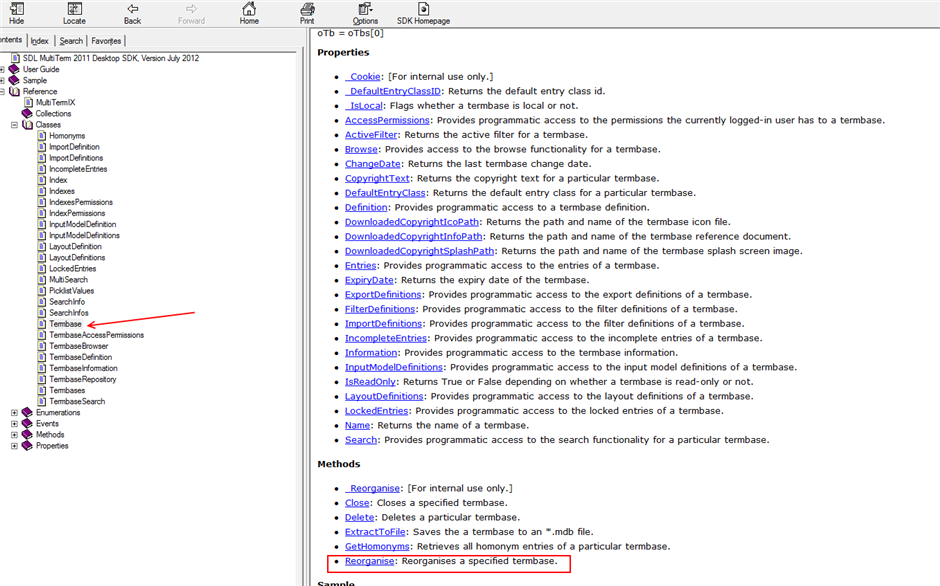This screenshot has height=586, width=940.
Task: Click the Collections book icon in the tree
Action: coord(27,114)
